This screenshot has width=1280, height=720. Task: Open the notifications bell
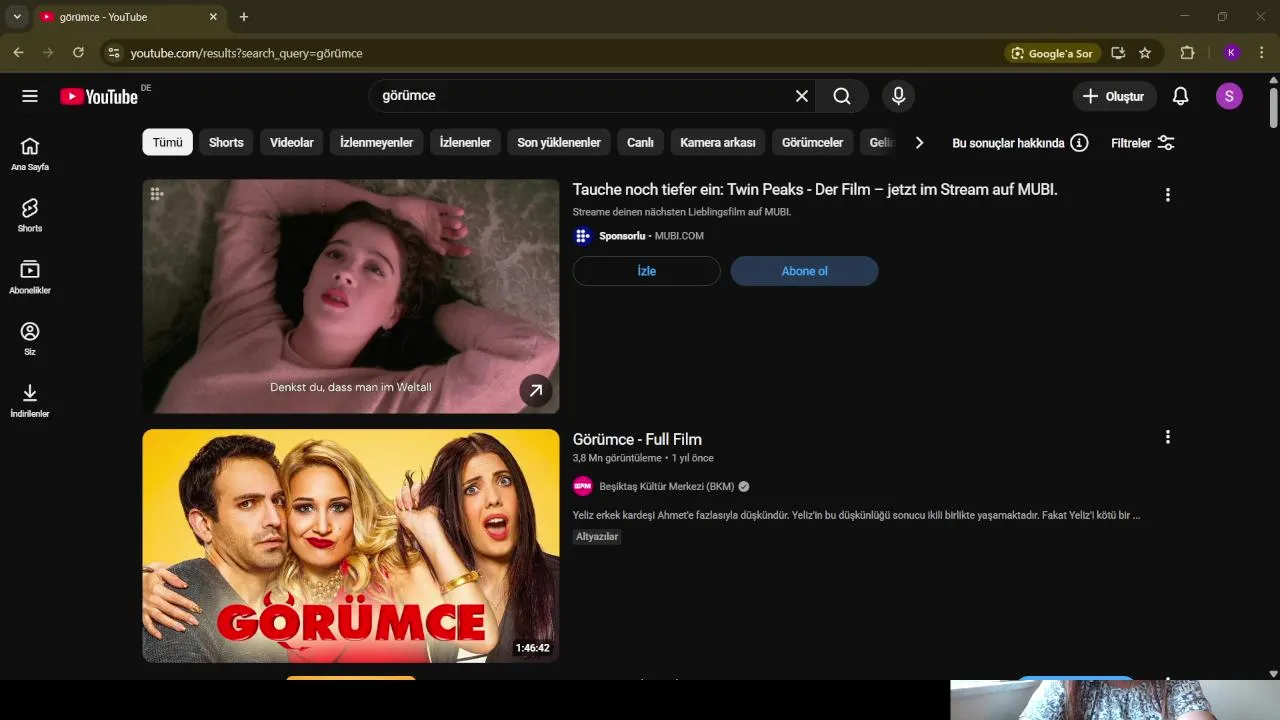[x=1180, y=96]
